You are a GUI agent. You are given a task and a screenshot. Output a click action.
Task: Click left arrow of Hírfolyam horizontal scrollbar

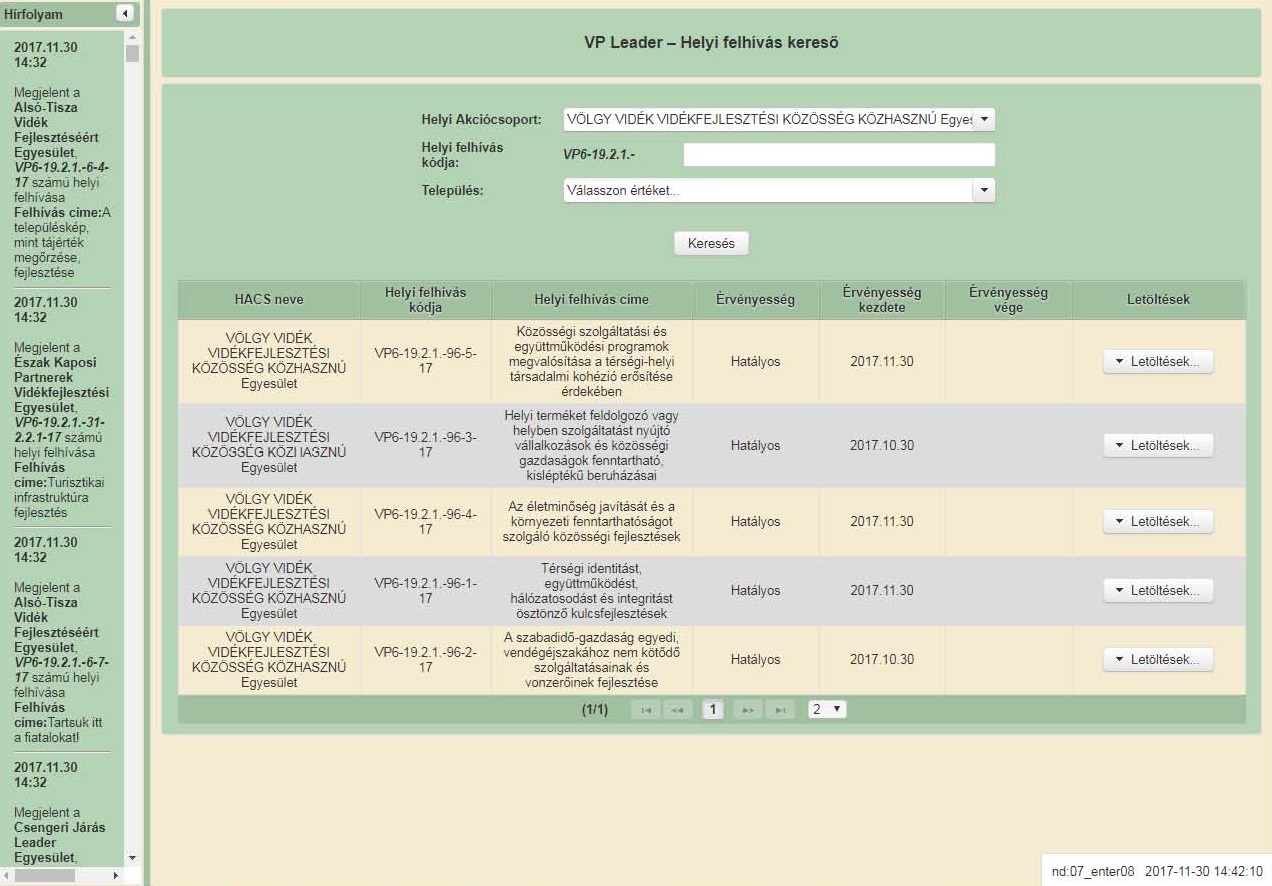[x=7, y=875]
